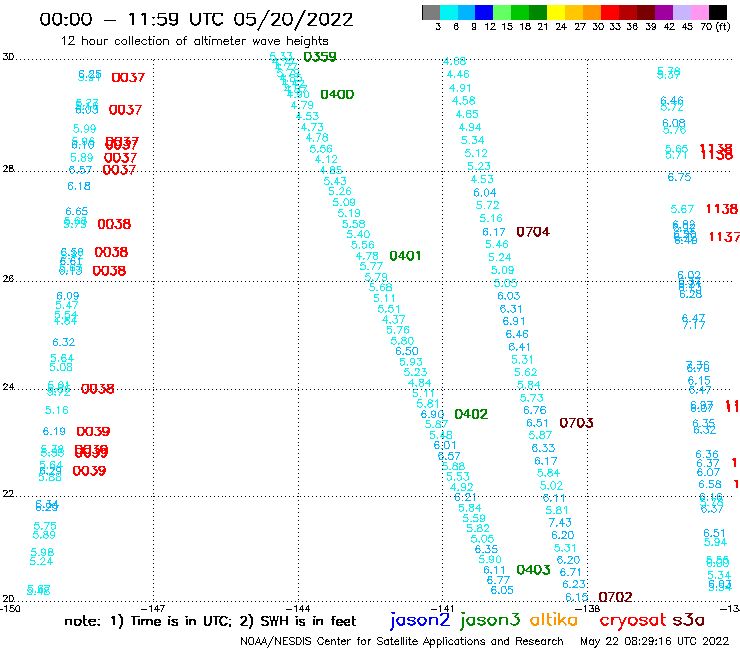Click the cyan swatch in the color legend
This screenshot has height=650, width=740.
point(449,12)
